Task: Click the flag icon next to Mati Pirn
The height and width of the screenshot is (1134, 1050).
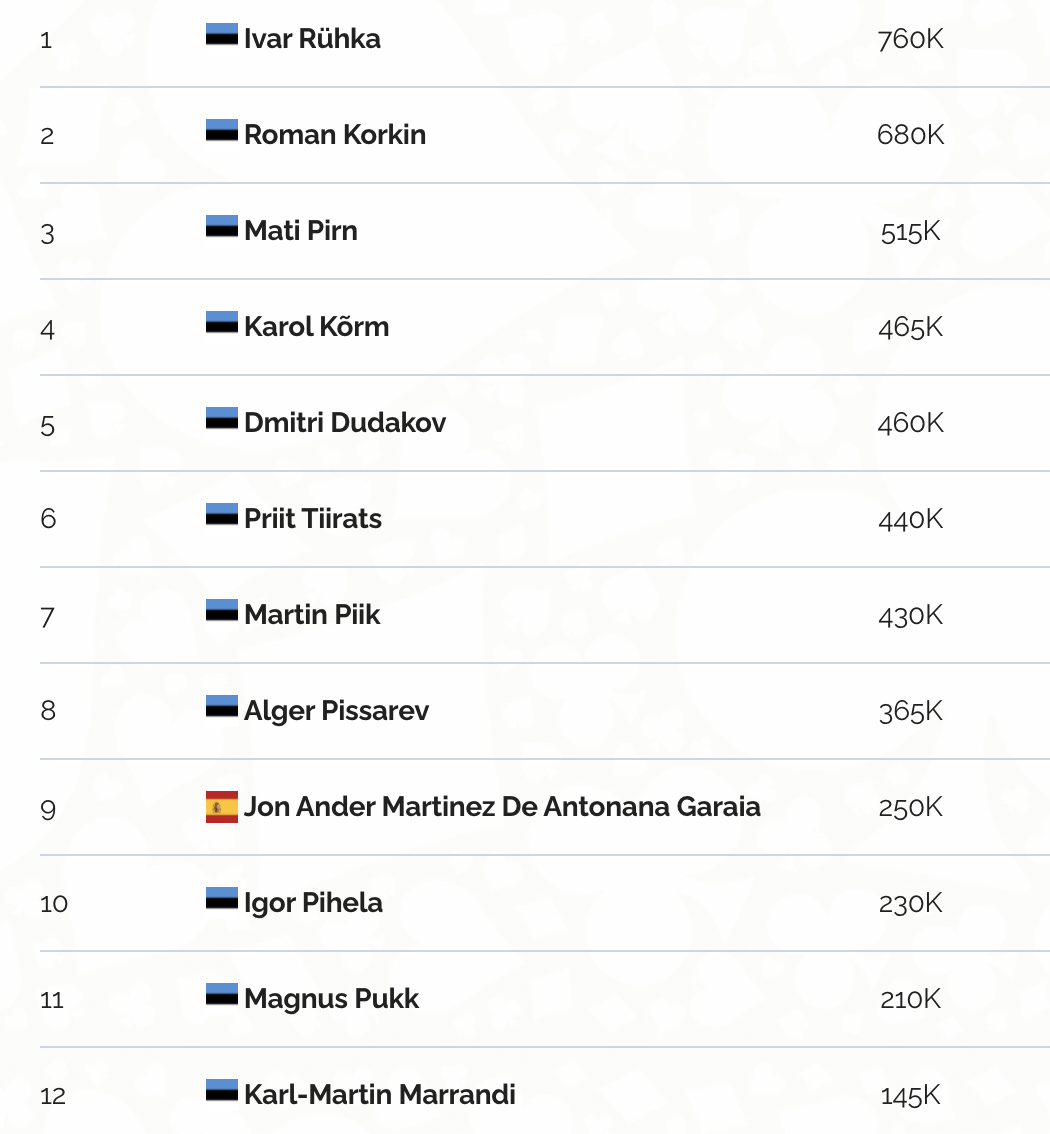Action: (x=221, y=227)
